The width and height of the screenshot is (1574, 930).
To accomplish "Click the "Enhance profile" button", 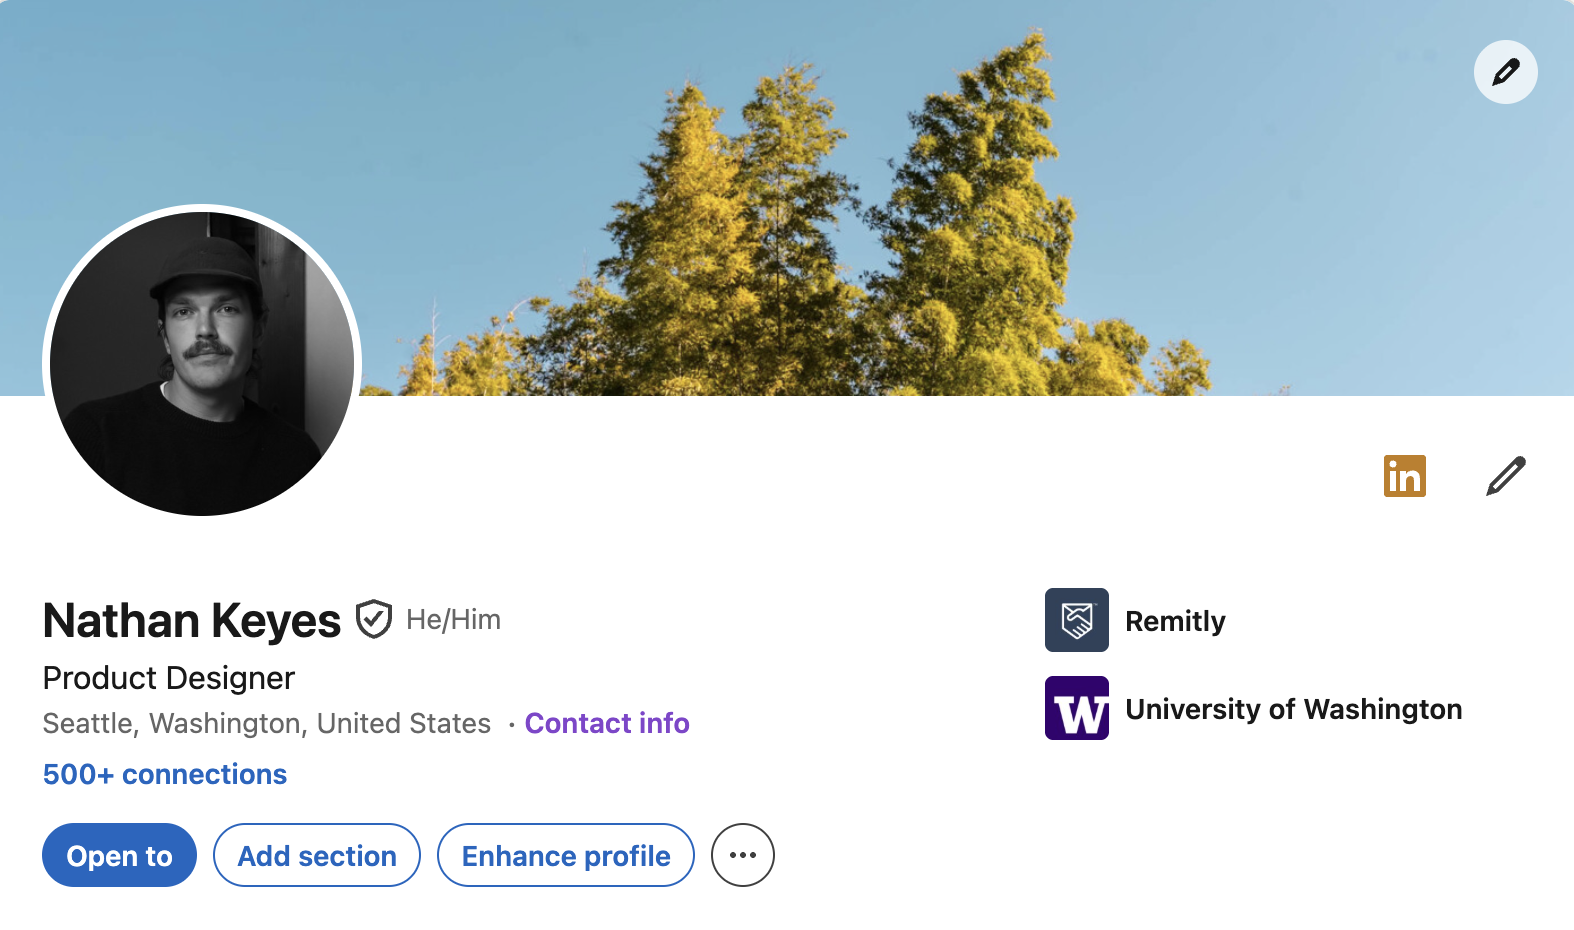I will tap(565, 855).
